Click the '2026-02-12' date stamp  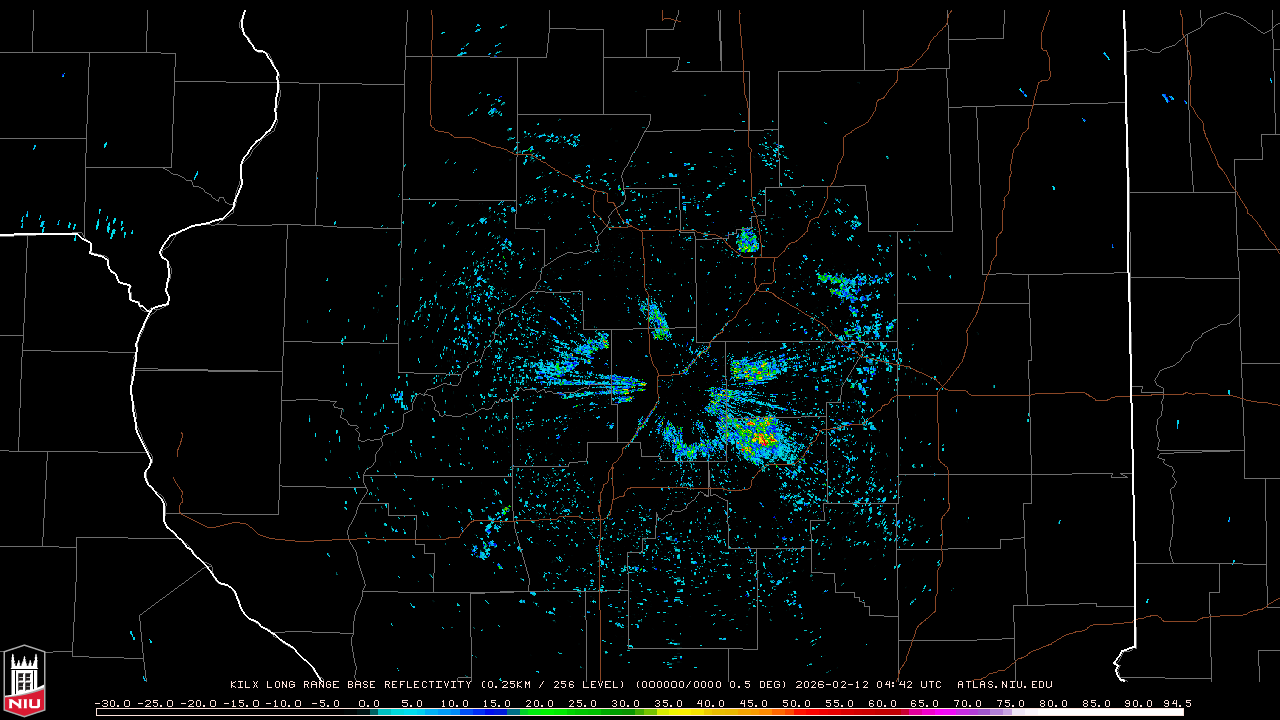[x=832, y=685]
